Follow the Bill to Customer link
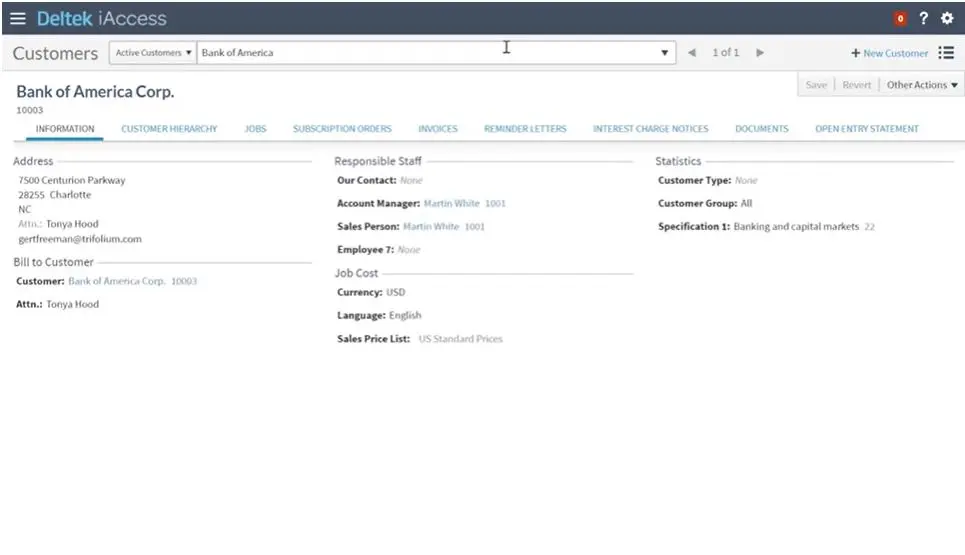 pos(116,281)
